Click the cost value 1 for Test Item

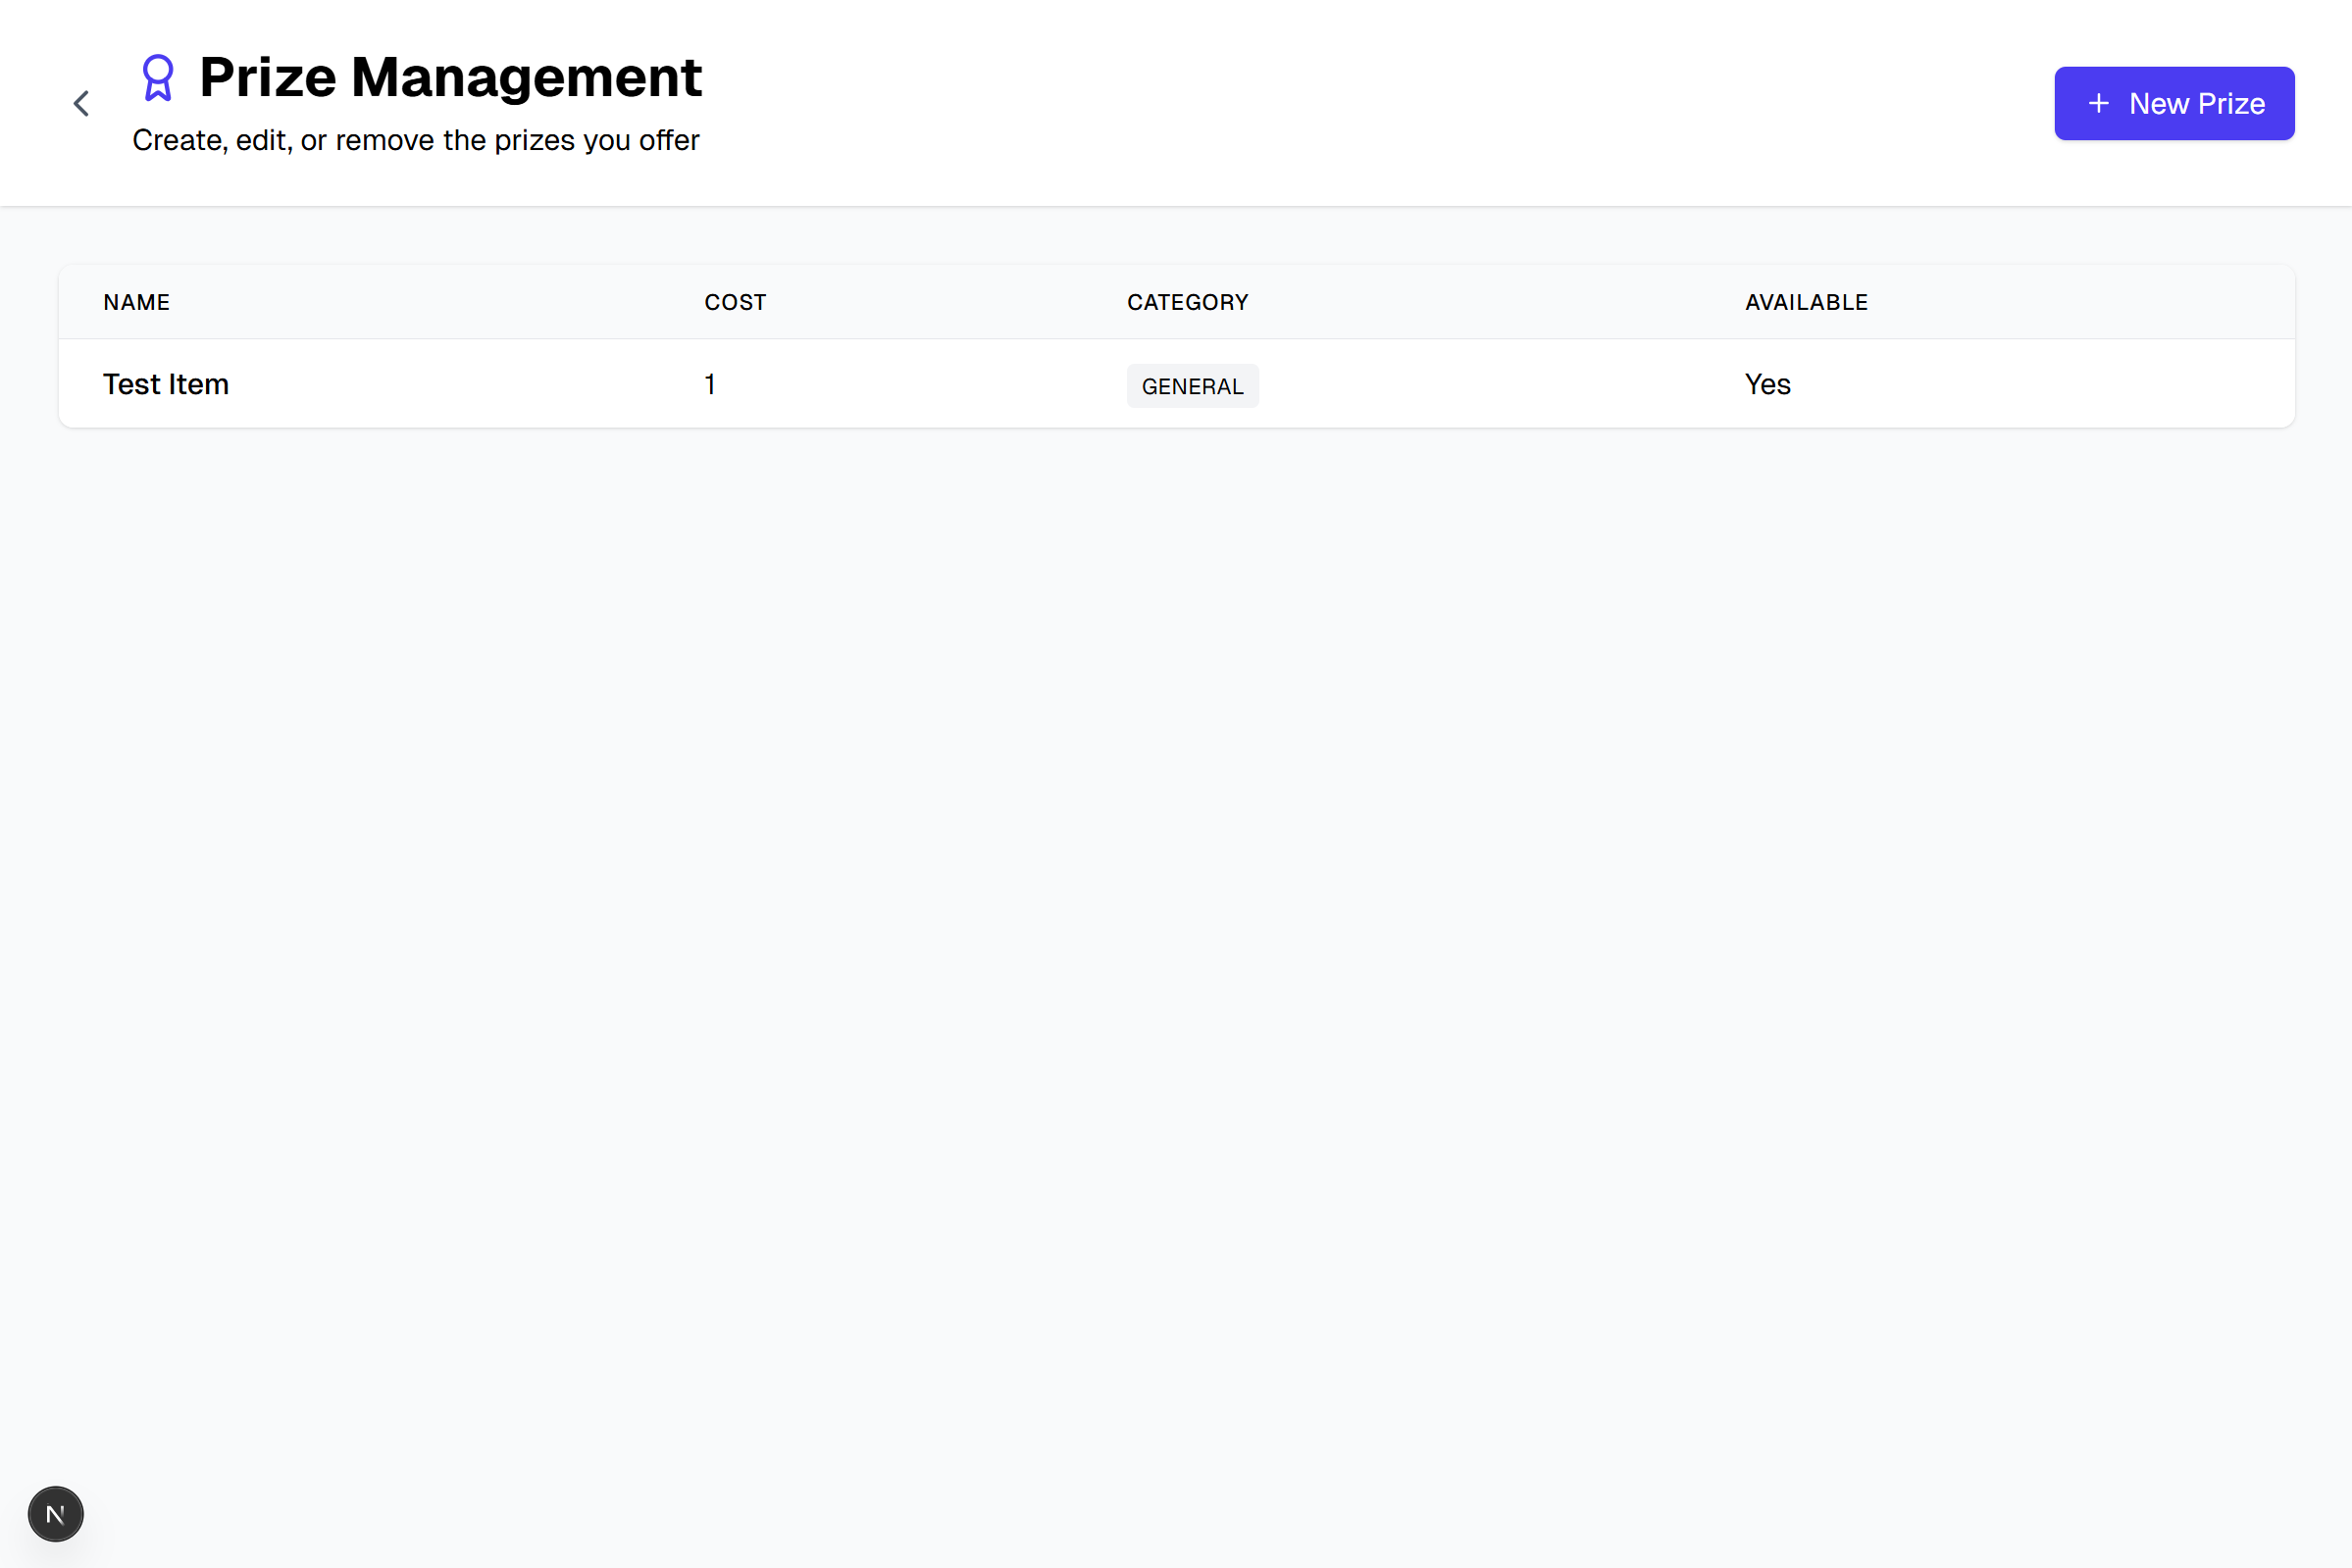710,383
